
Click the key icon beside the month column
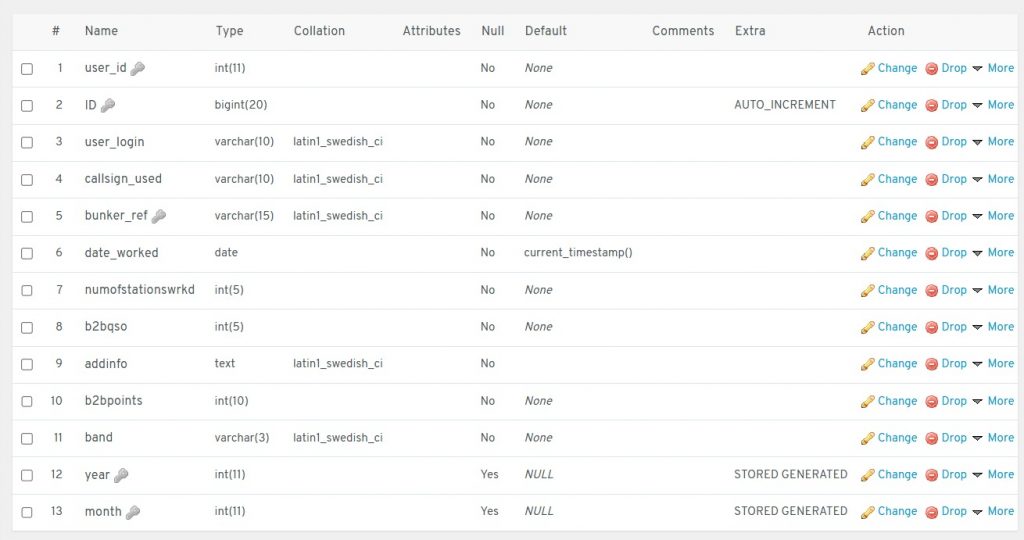pyautogui.click(x=132, y=512)
